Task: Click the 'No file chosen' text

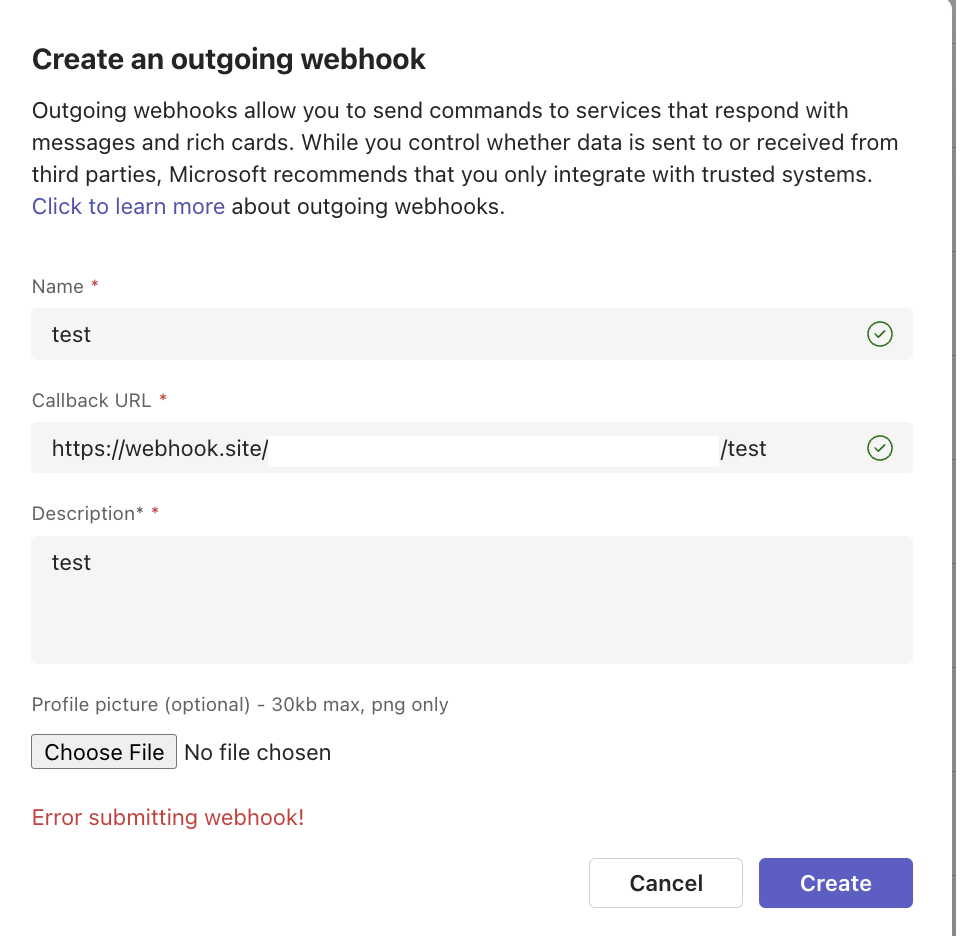Action: [257, 752]
